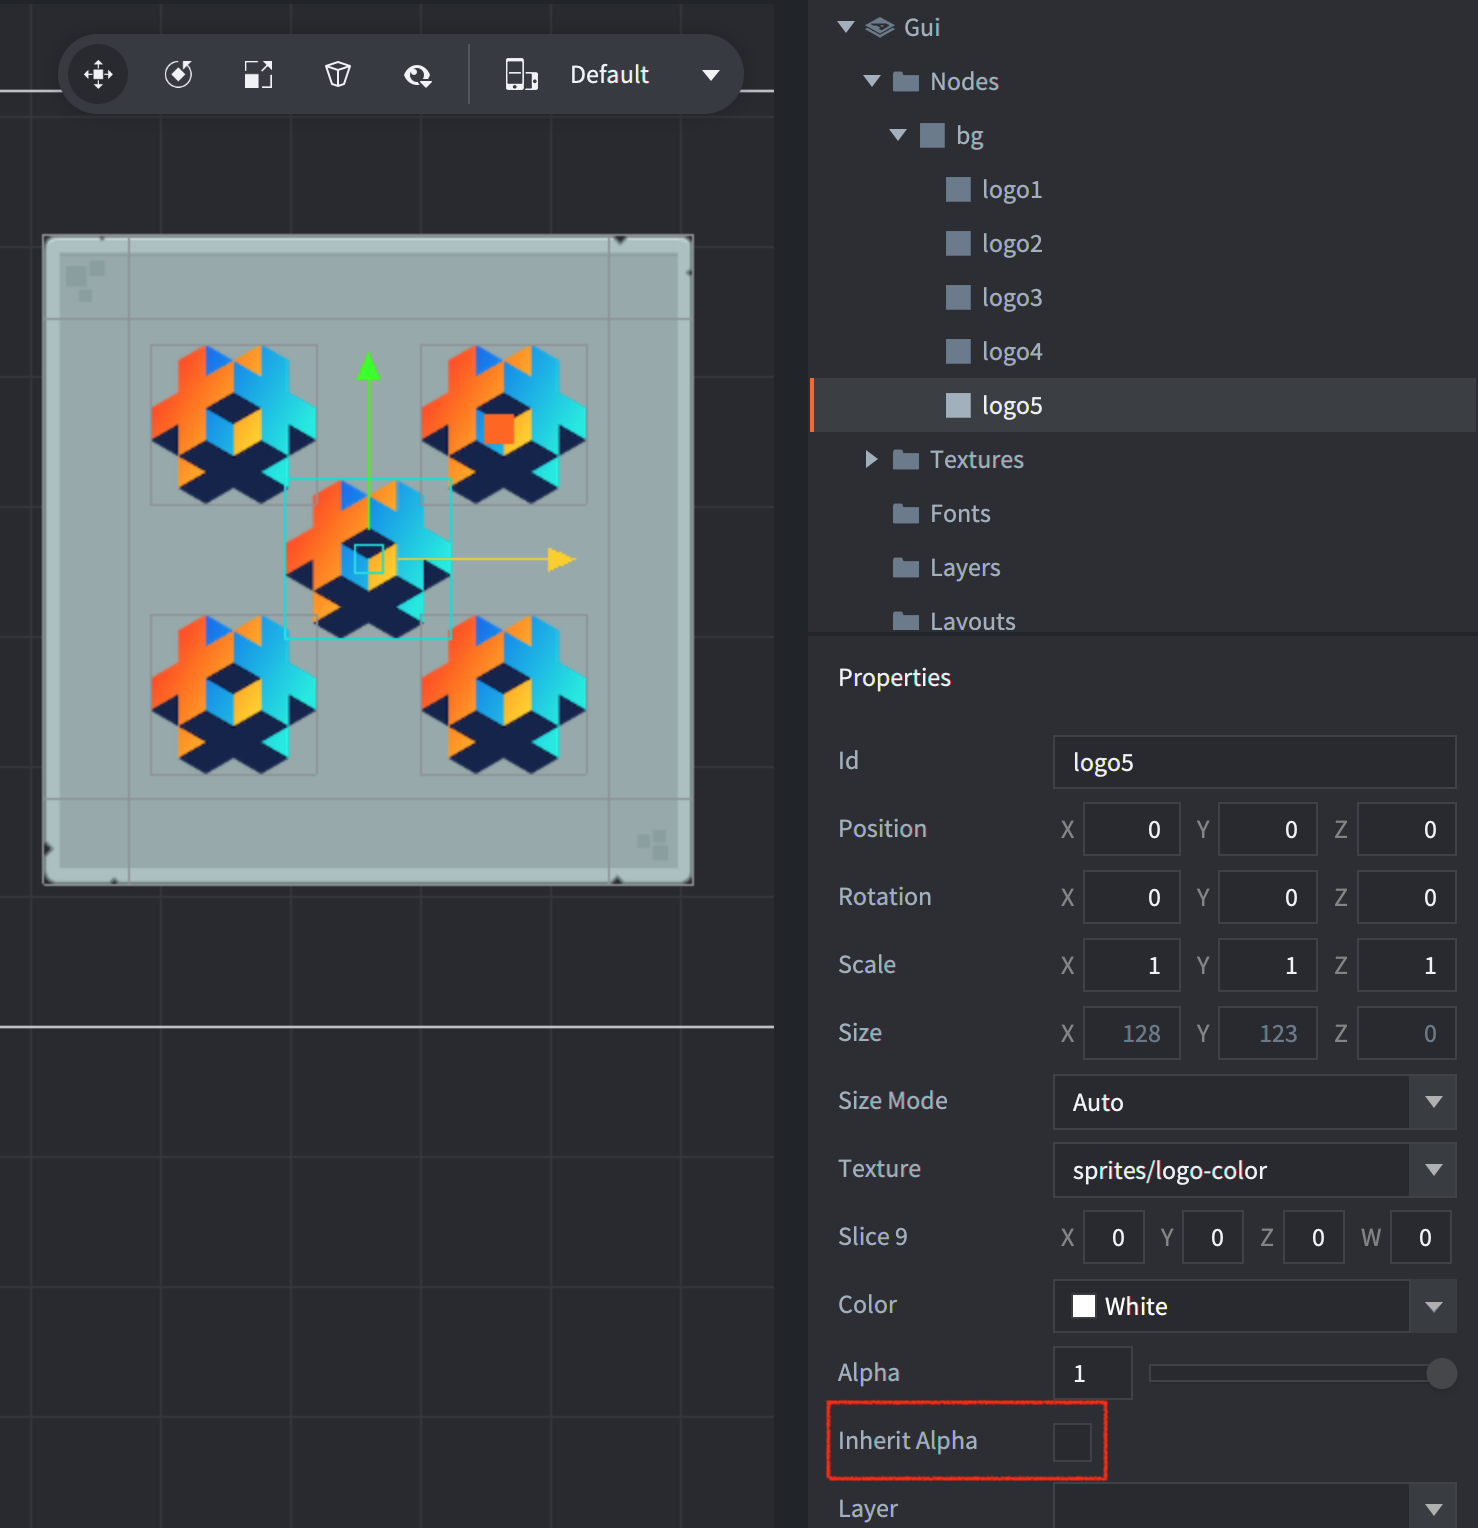Expand the Textures folder
The image size is (1478, 1528).
click(871, 459)
